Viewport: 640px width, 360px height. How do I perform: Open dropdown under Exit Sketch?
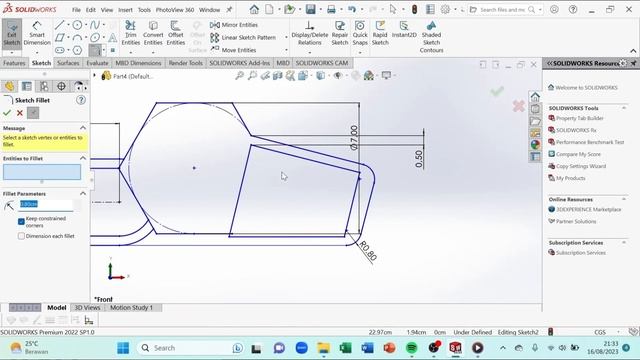(12, 53)
